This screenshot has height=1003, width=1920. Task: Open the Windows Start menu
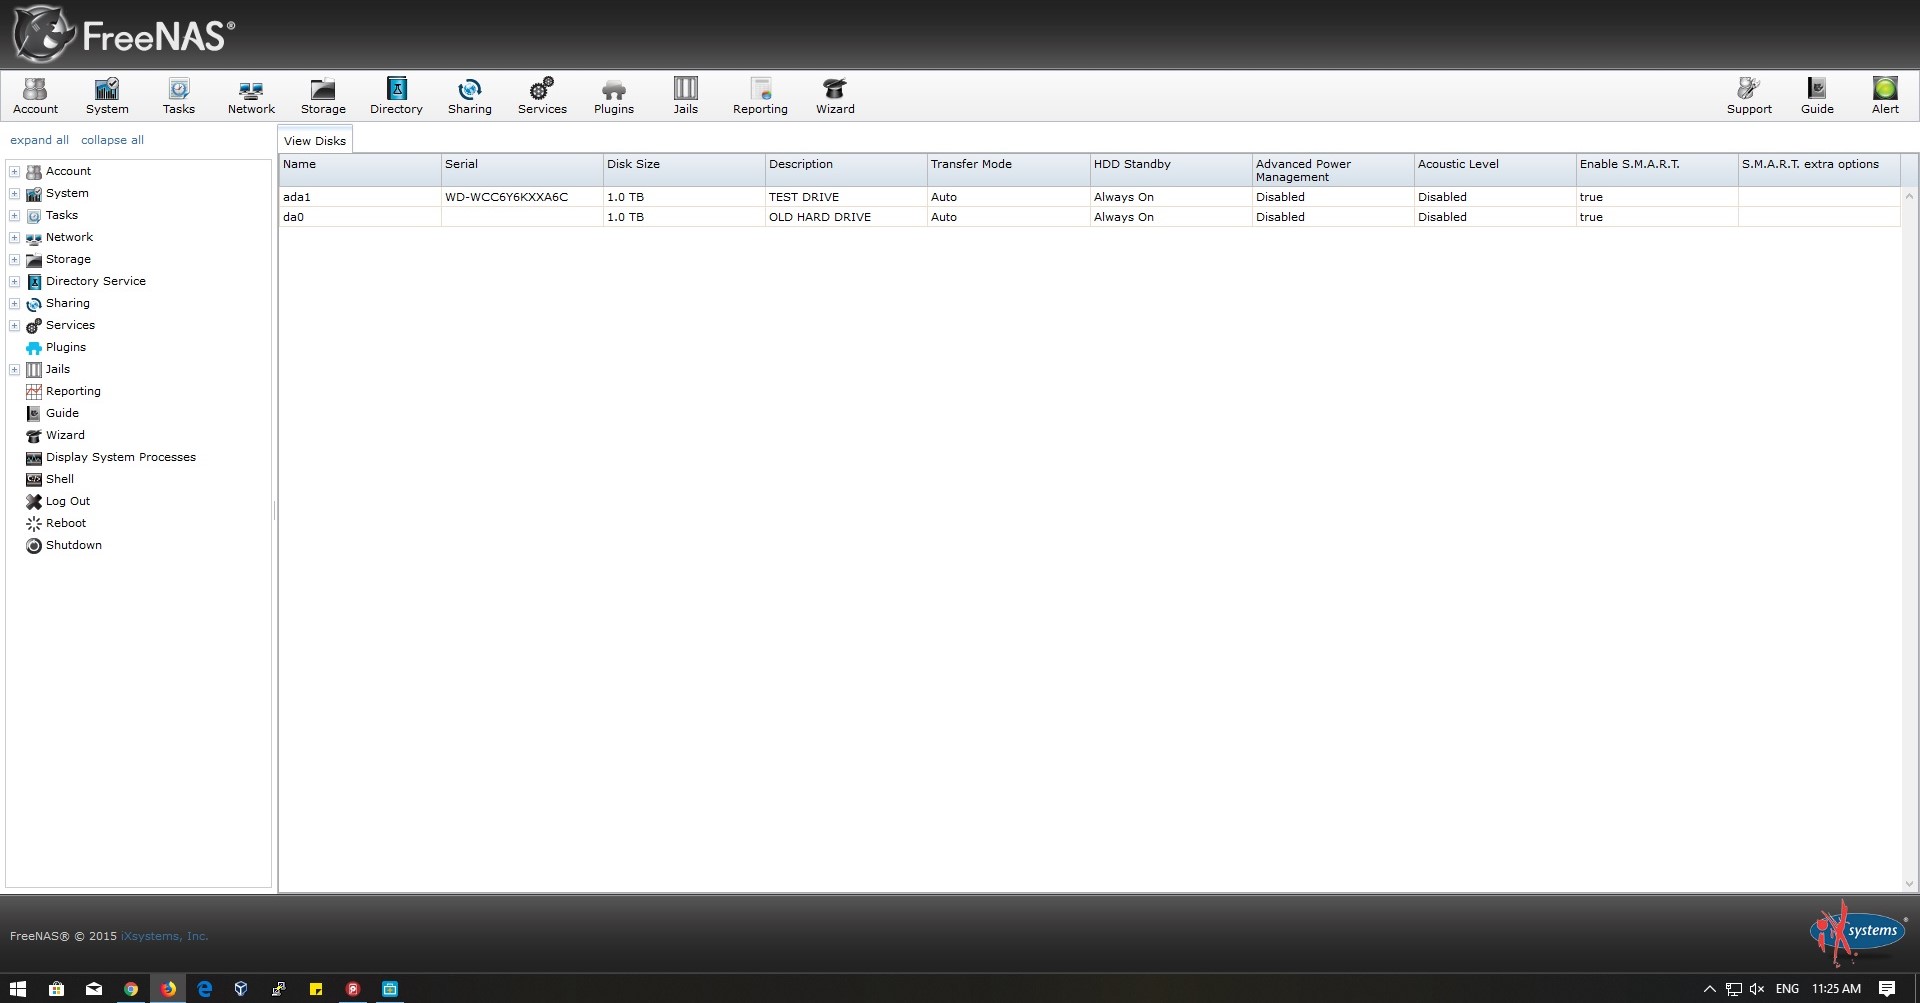[x=18, y=989]
